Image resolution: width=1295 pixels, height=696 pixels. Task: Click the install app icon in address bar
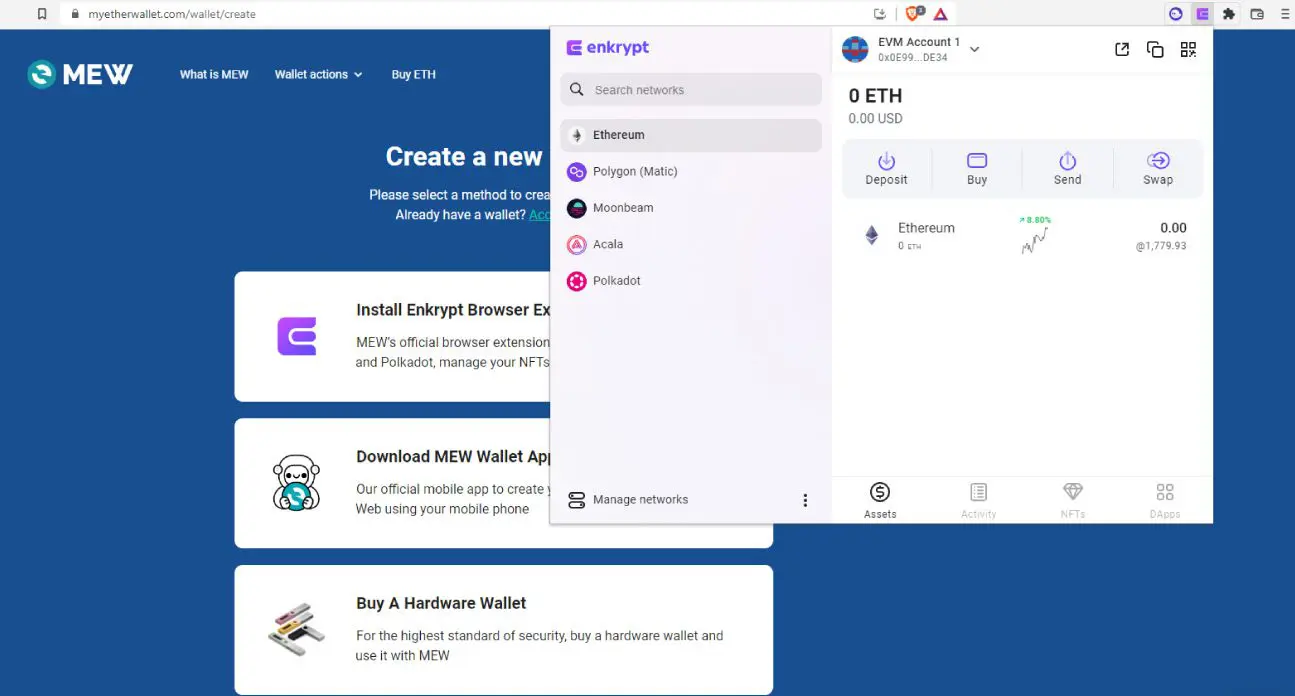[x=880, y=14]
